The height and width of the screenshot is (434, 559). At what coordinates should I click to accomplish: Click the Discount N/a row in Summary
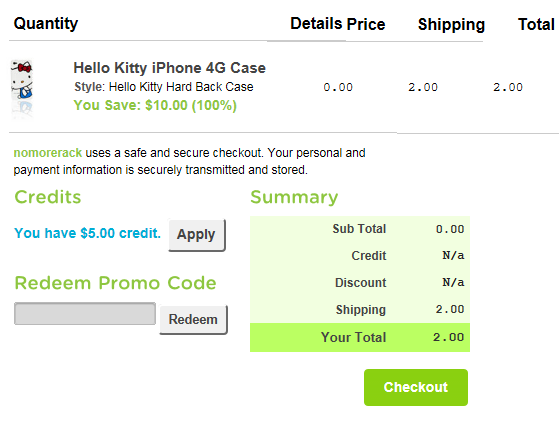(360, 282)
